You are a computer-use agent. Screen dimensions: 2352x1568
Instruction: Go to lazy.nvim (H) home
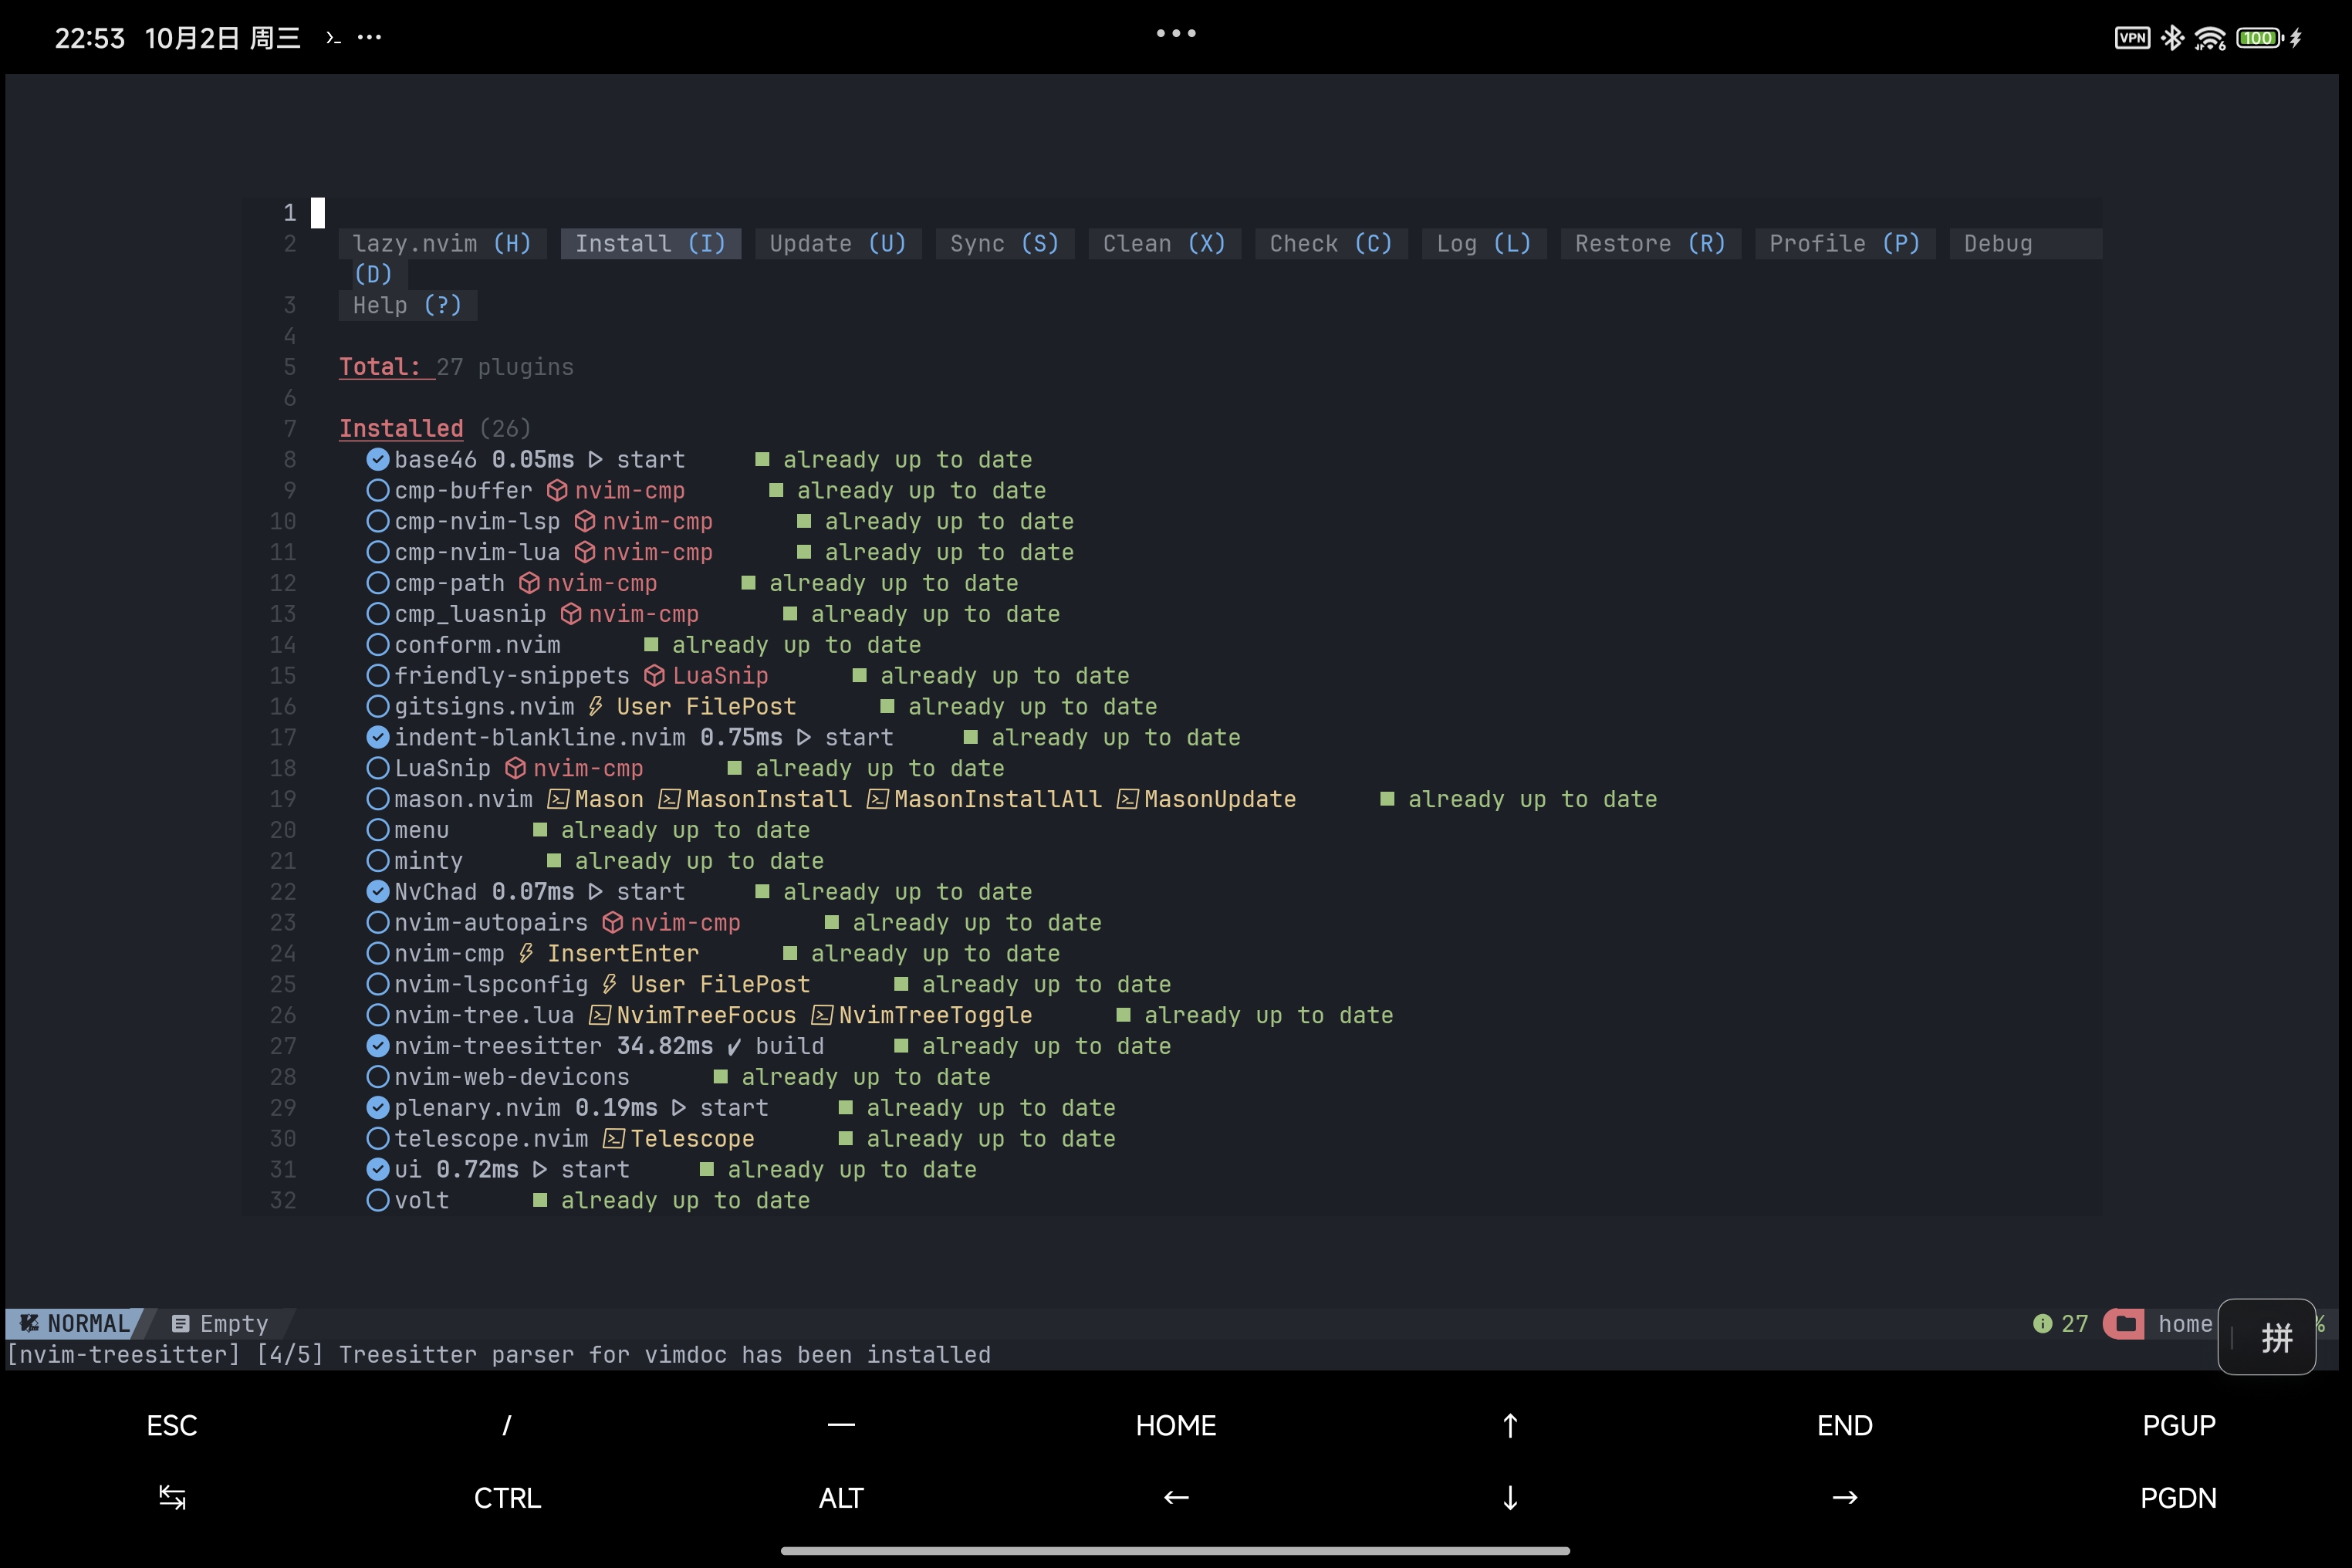[x=442, y=243]
